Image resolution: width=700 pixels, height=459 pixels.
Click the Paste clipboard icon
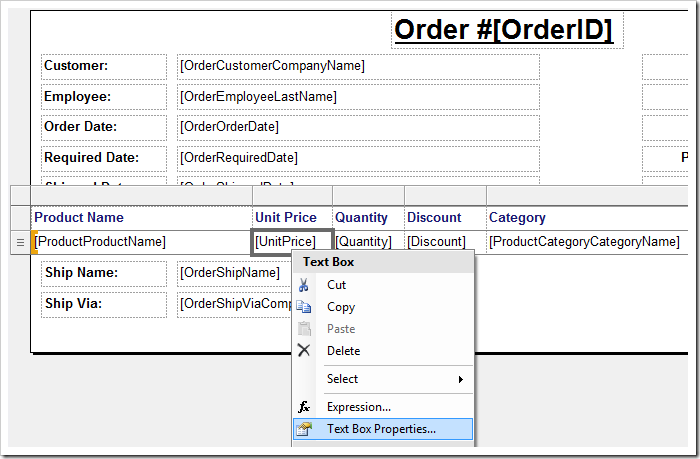click(x=304, y=329)
